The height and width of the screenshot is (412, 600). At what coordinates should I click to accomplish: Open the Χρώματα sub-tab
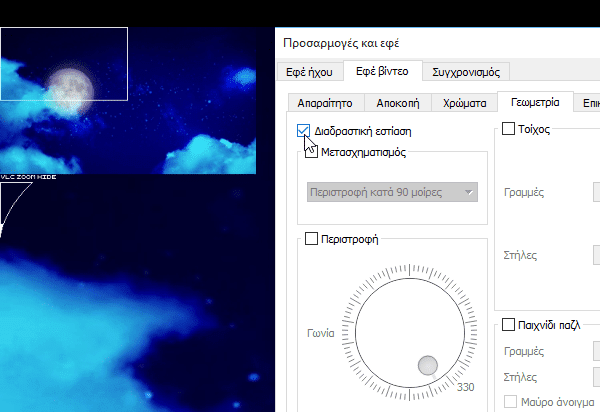click(464, 103)
